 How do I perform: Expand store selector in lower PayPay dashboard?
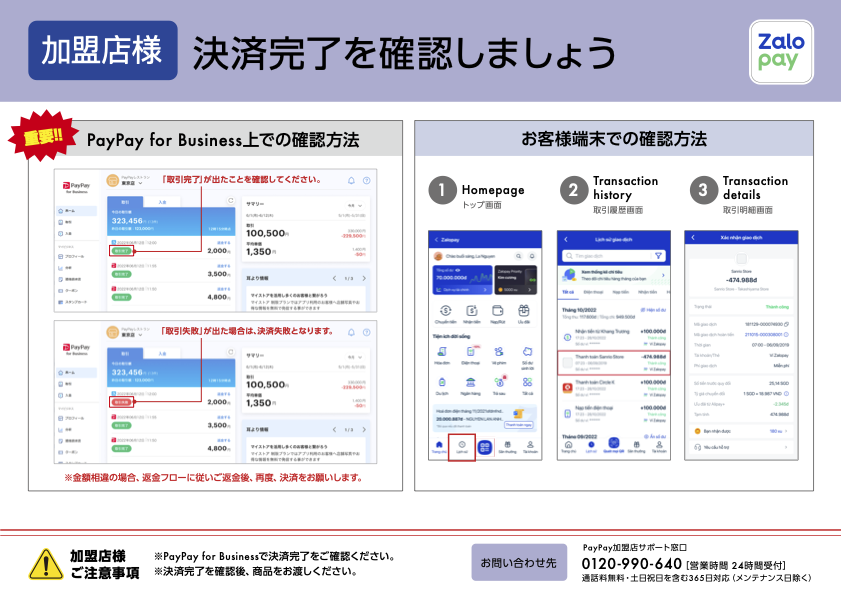pyautogui.click(x=141, y=335)
